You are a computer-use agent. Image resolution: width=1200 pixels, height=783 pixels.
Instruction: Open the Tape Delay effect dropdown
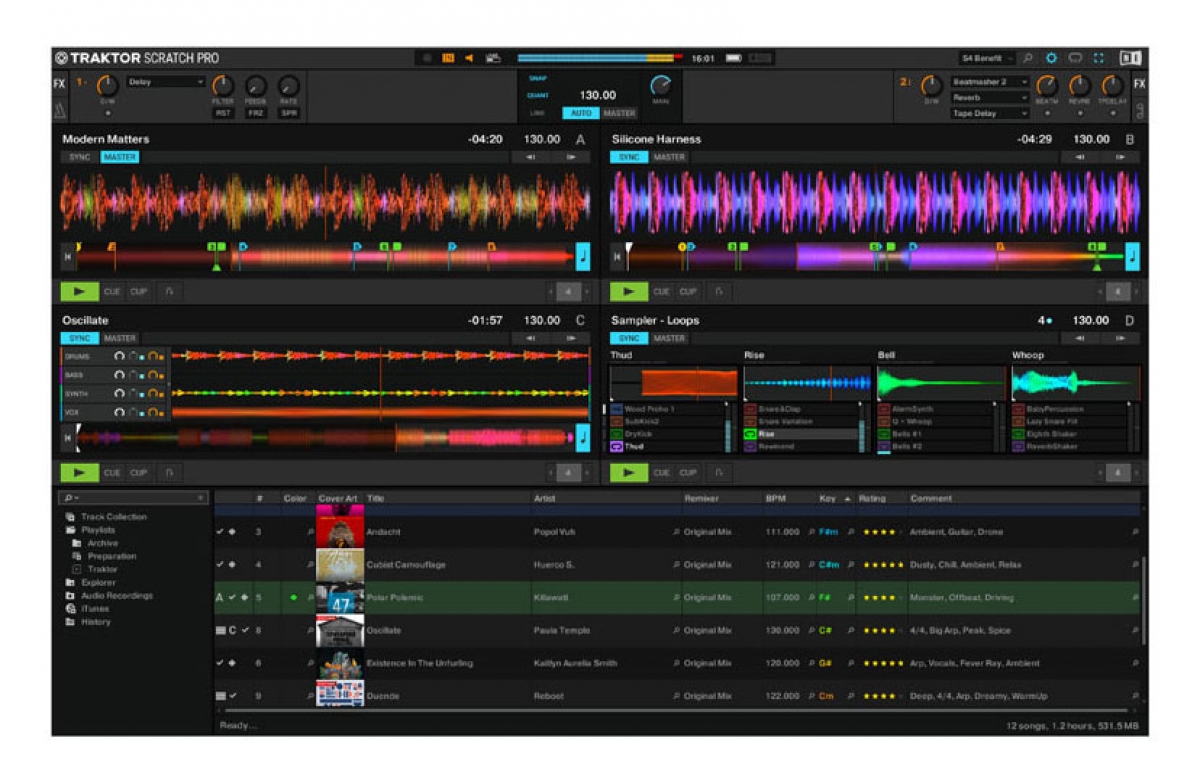point(990,114)
